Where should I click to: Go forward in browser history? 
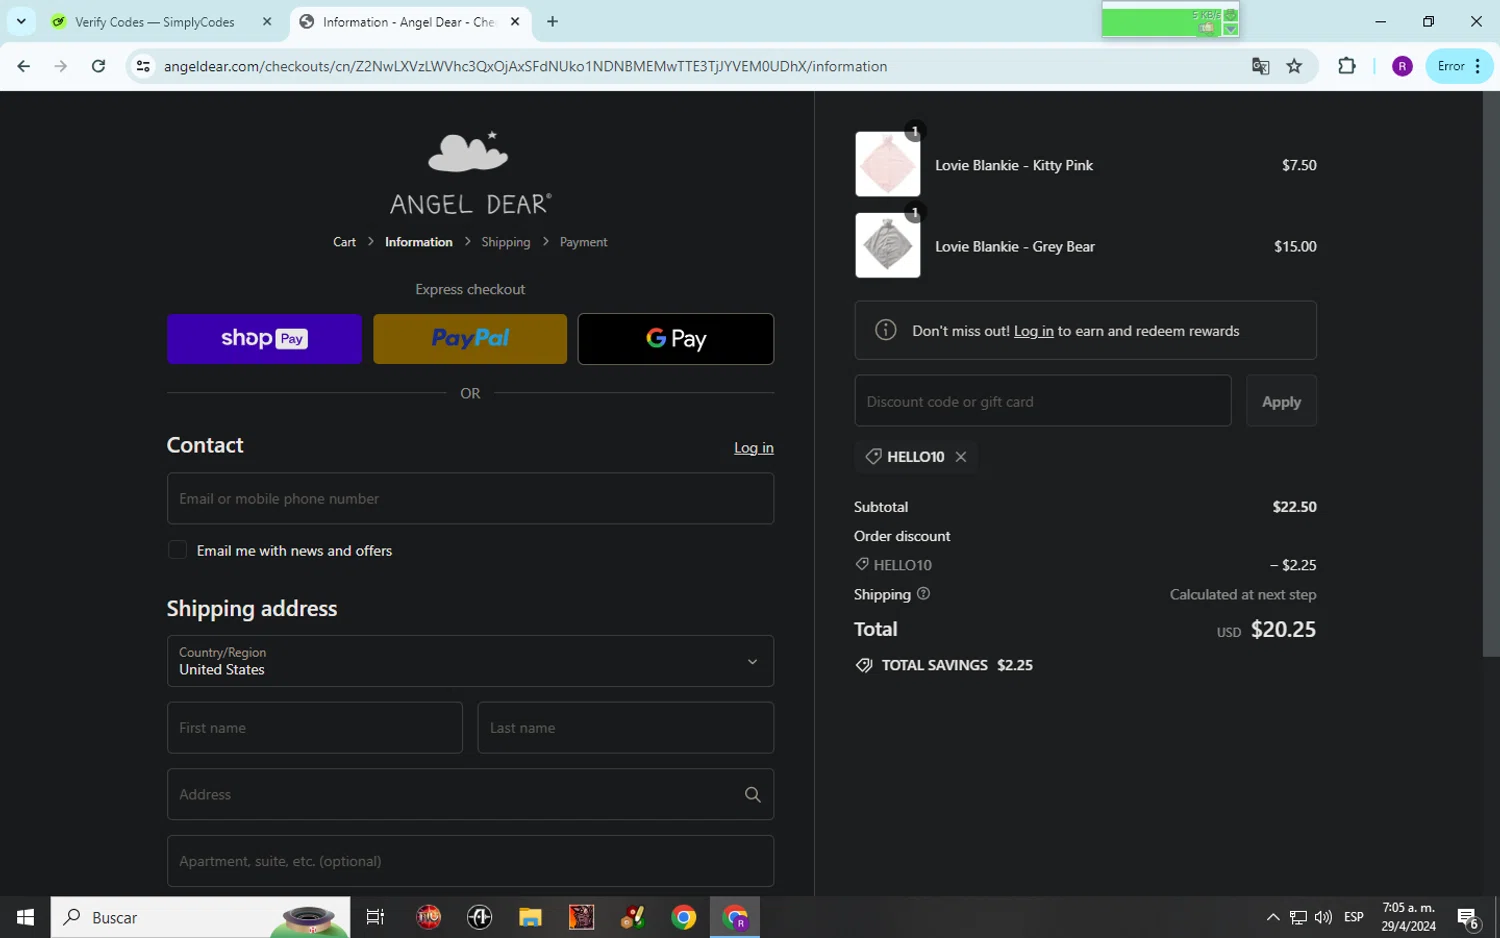[61, 66]
